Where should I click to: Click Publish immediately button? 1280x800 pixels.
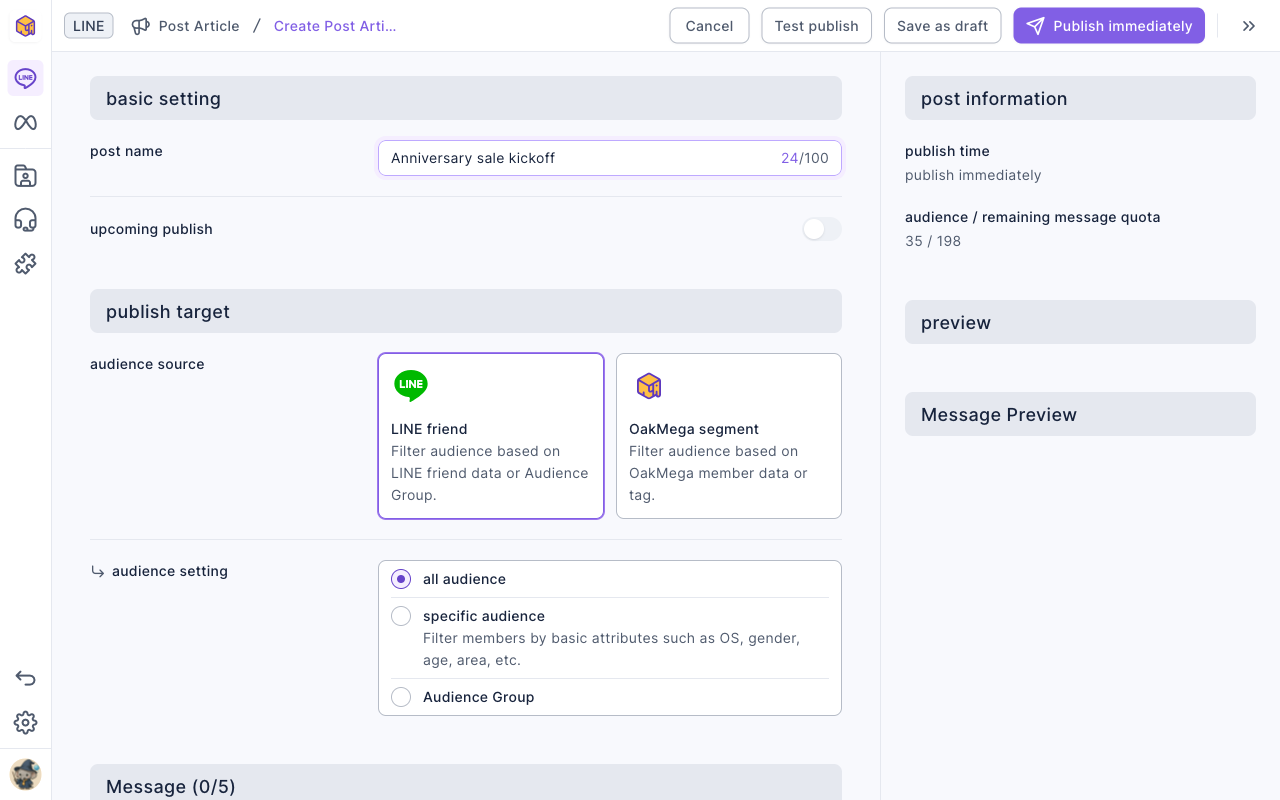[1109, 26]
